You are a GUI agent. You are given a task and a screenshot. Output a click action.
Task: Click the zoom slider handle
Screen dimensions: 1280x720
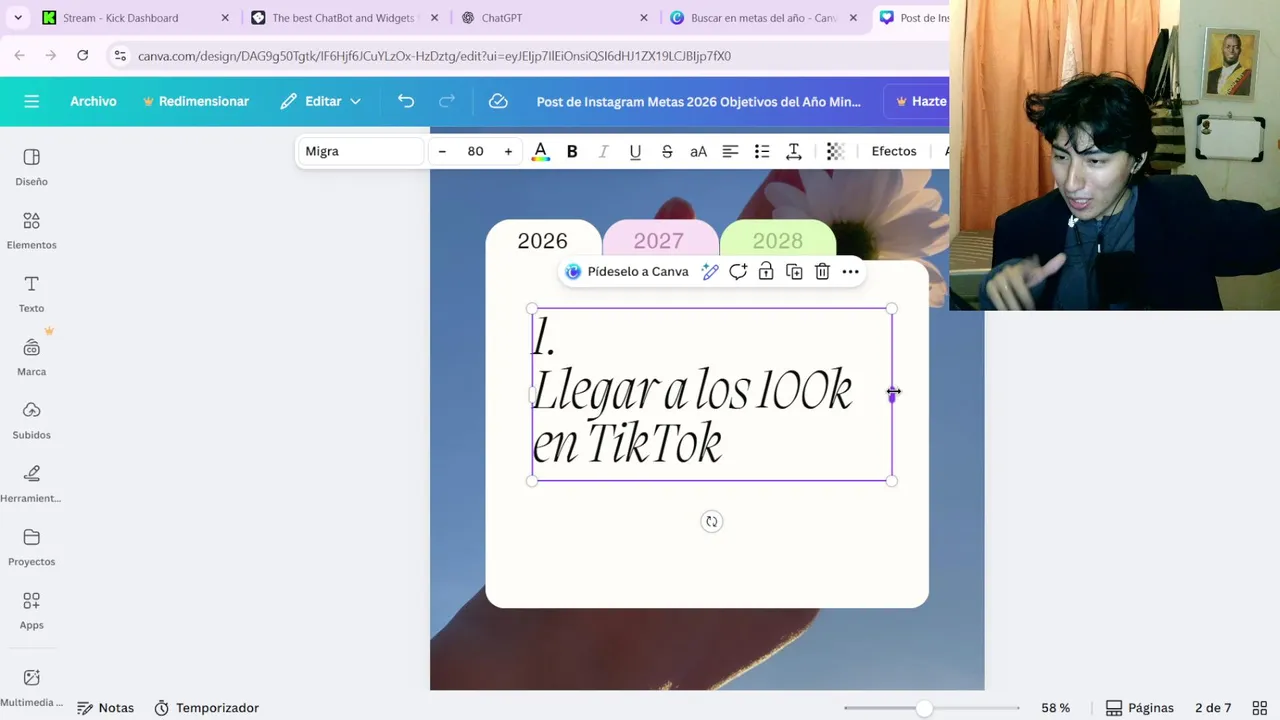[924, 708]
